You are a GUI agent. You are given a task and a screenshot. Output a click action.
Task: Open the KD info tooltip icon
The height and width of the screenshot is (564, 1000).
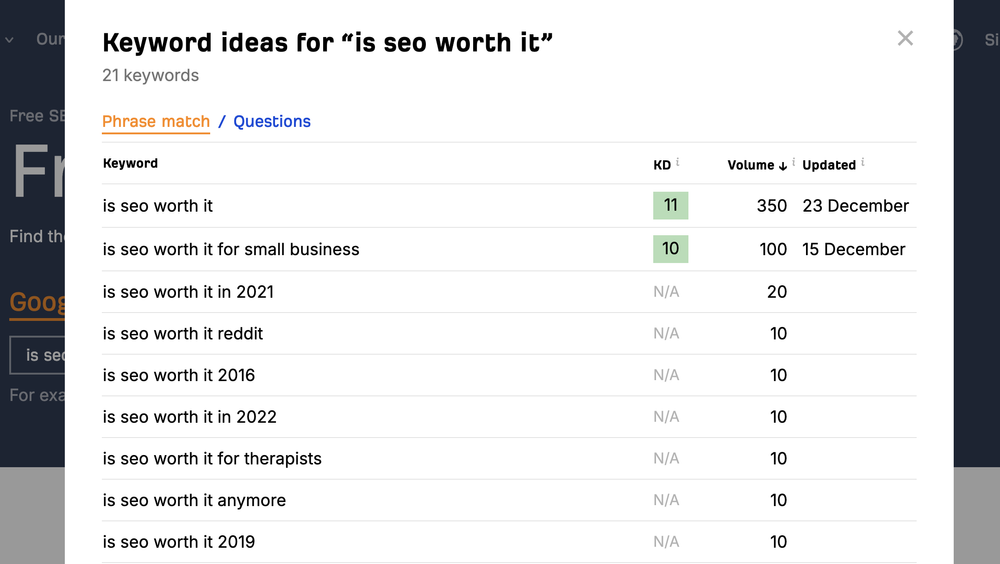point(677,162)
